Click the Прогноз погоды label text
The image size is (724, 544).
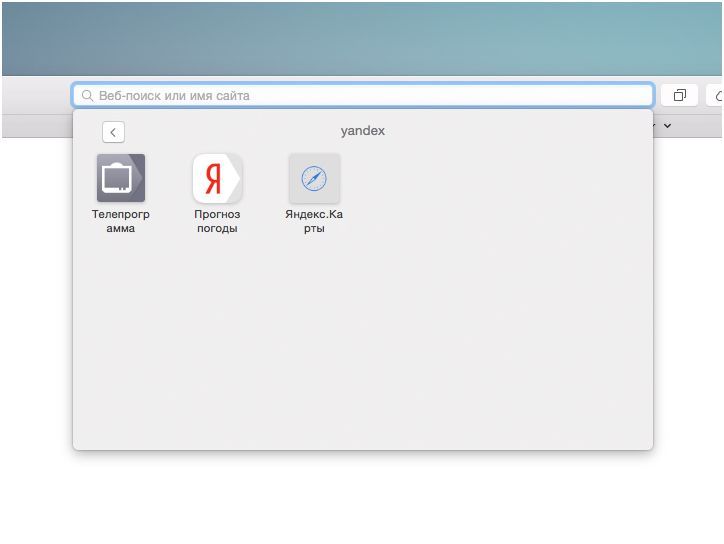[x=217, y=221]
